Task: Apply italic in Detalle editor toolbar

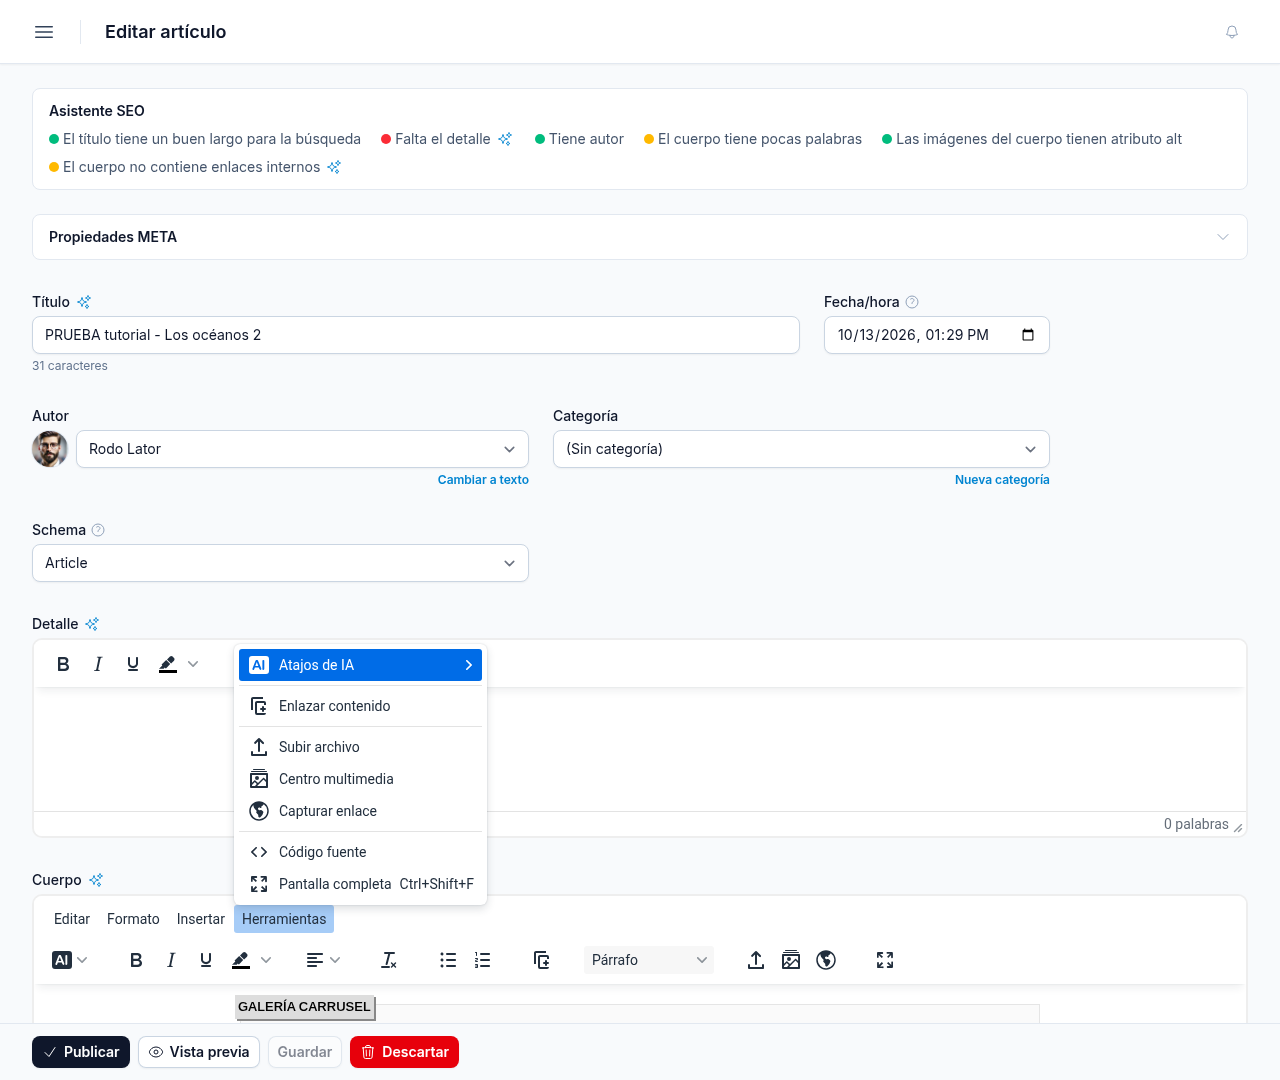Action: [x=98, y=664]
